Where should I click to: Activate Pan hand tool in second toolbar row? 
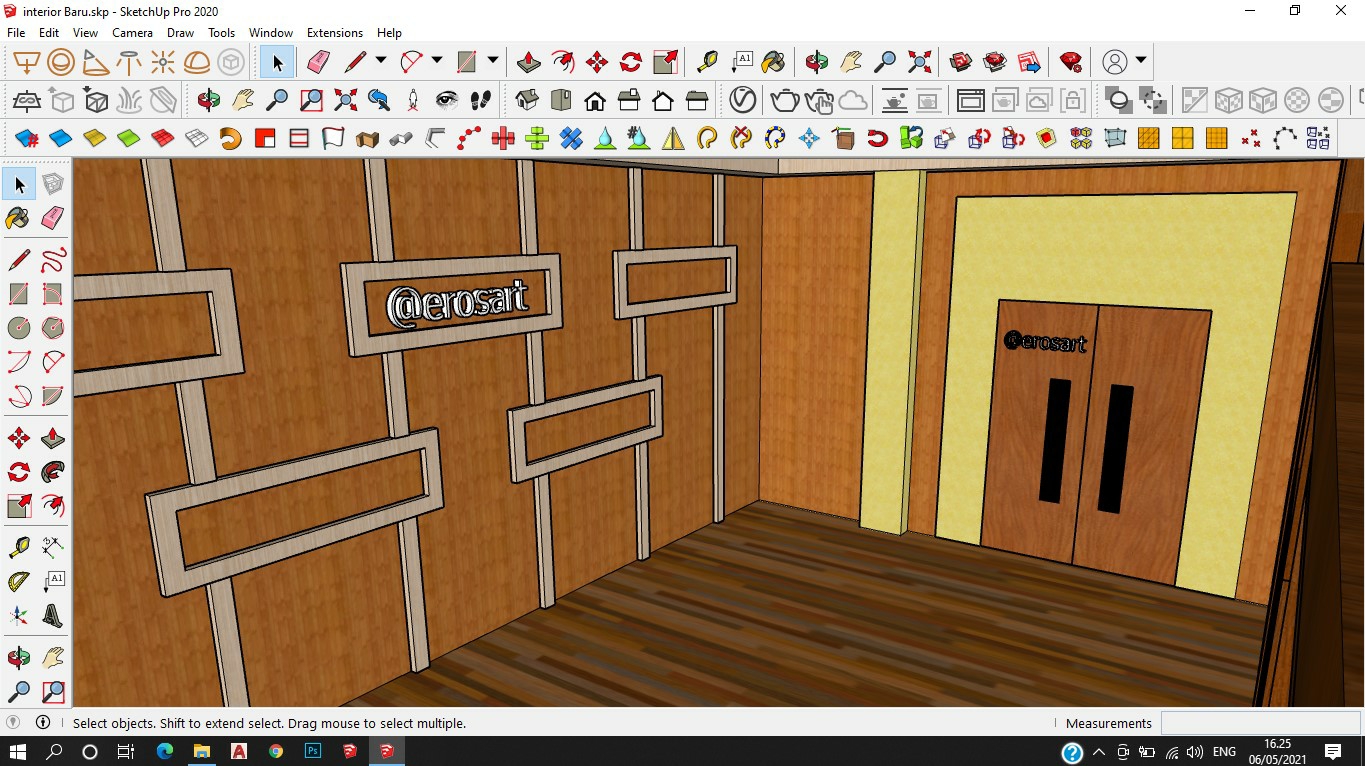pyautogui.click(x=243, y=100)
